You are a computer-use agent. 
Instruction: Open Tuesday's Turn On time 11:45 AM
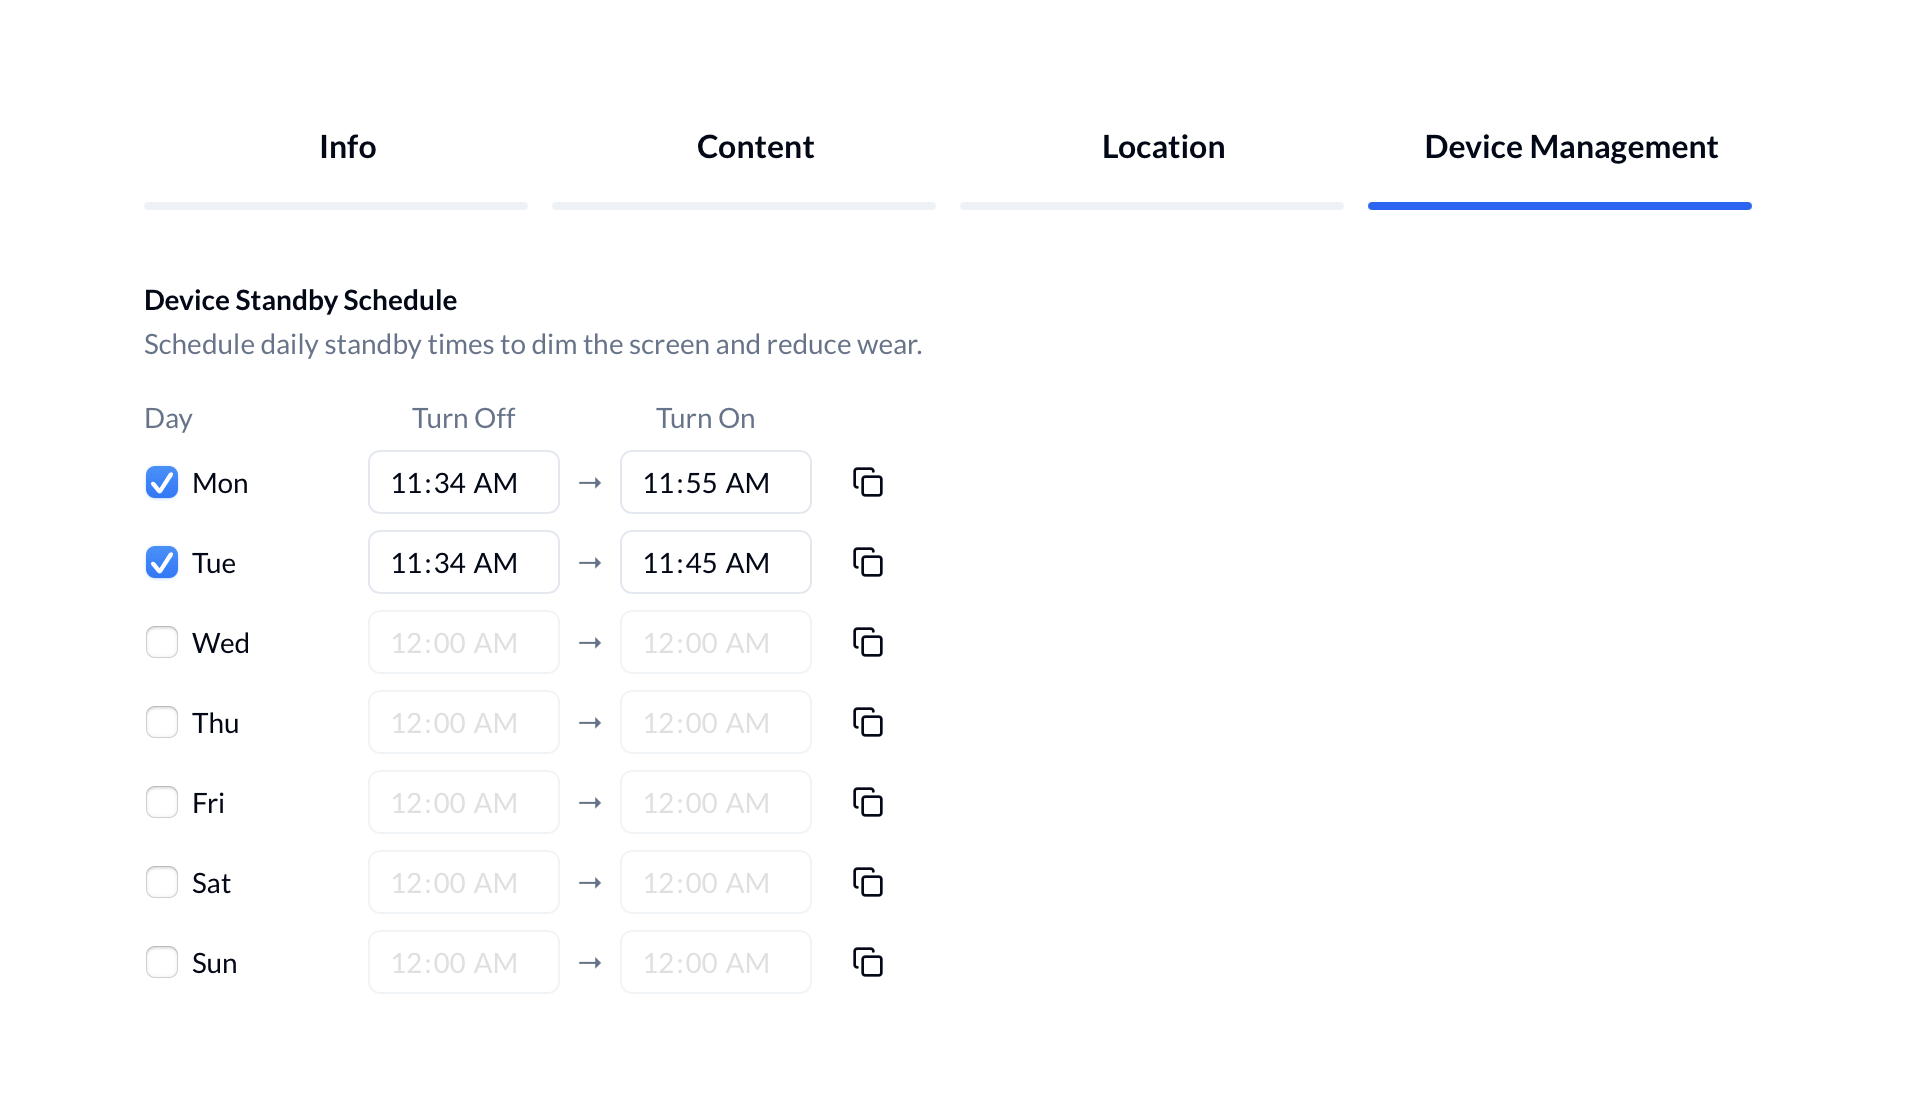(x=715, y=562)
